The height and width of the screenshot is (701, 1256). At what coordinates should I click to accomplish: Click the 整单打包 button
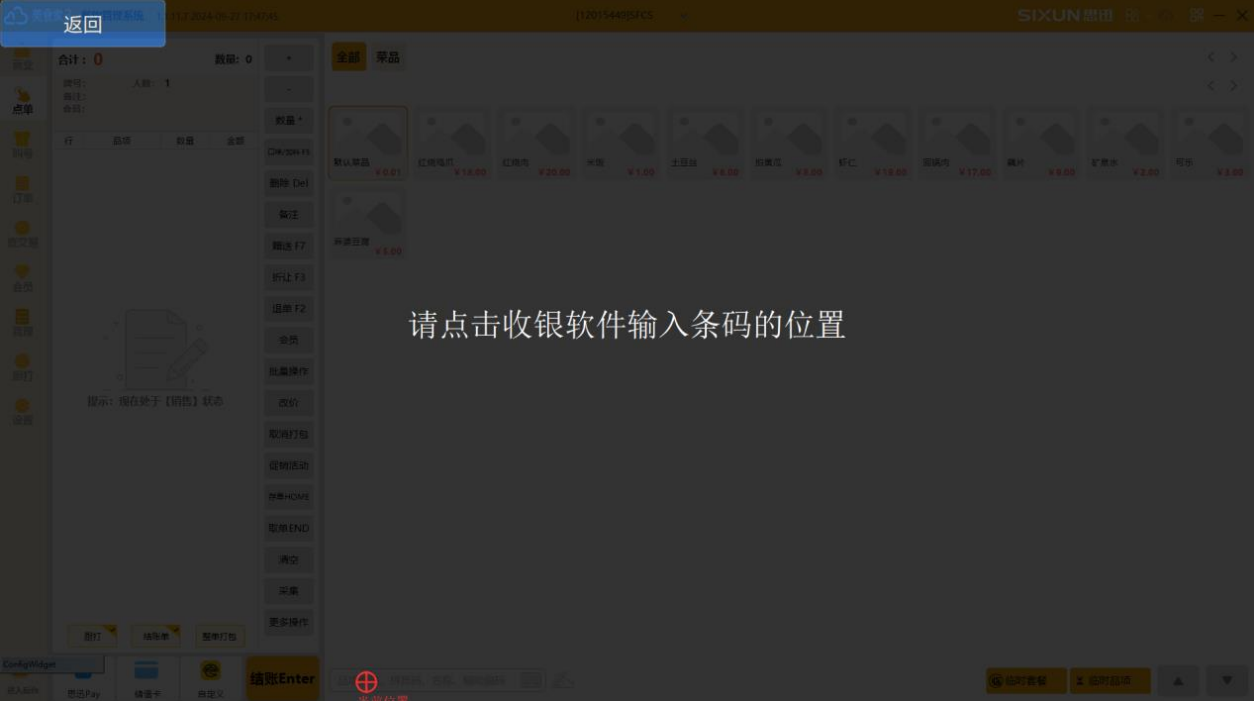click(x=220, y=636)
